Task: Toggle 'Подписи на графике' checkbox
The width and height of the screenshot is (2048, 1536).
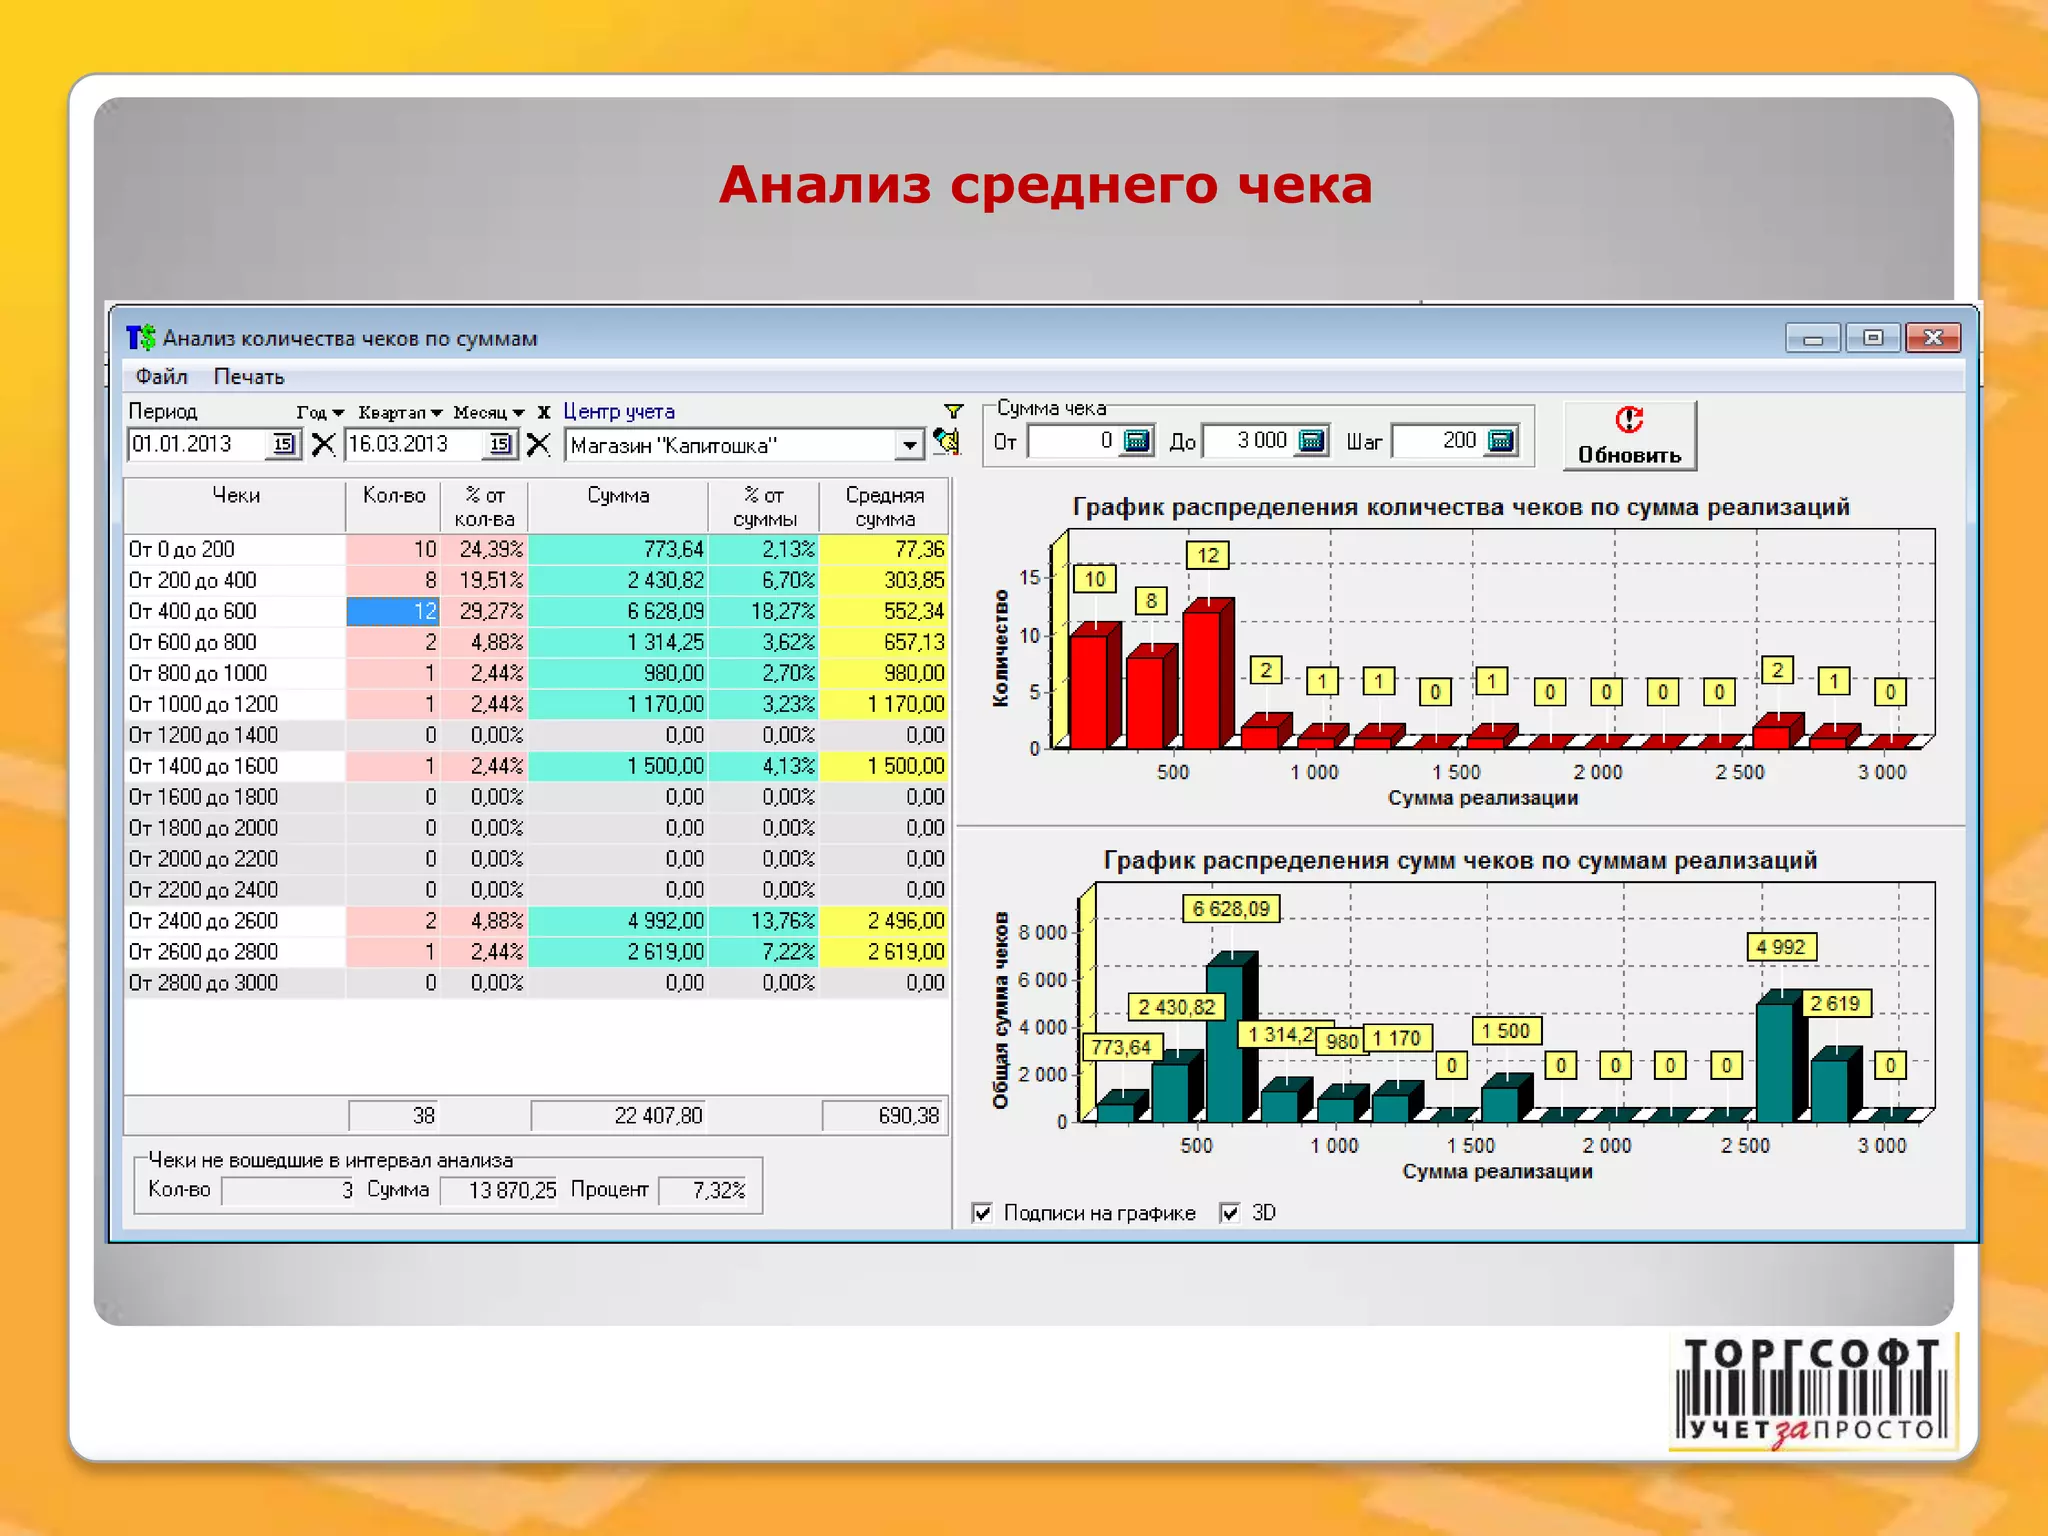Action: (x=983, y=1213)
